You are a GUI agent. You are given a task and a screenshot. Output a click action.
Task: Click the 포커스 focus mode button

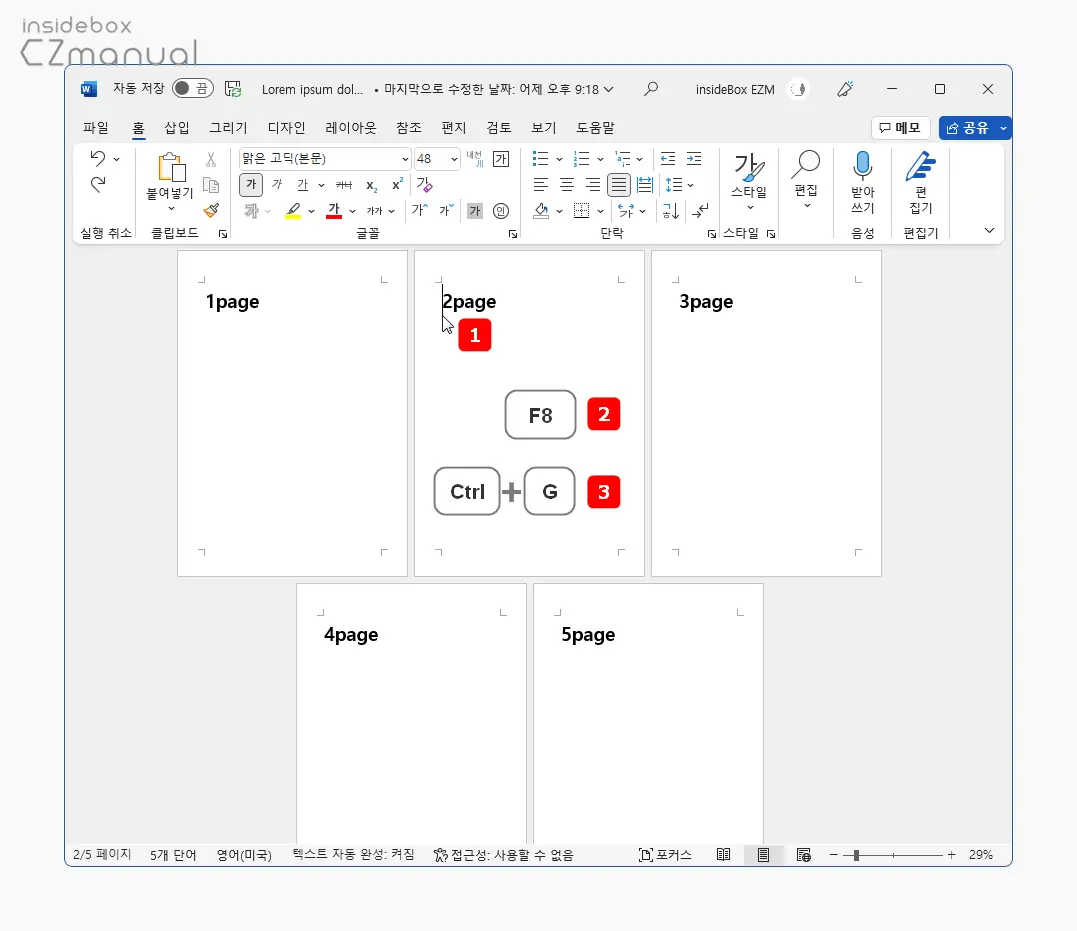[664, 855]
